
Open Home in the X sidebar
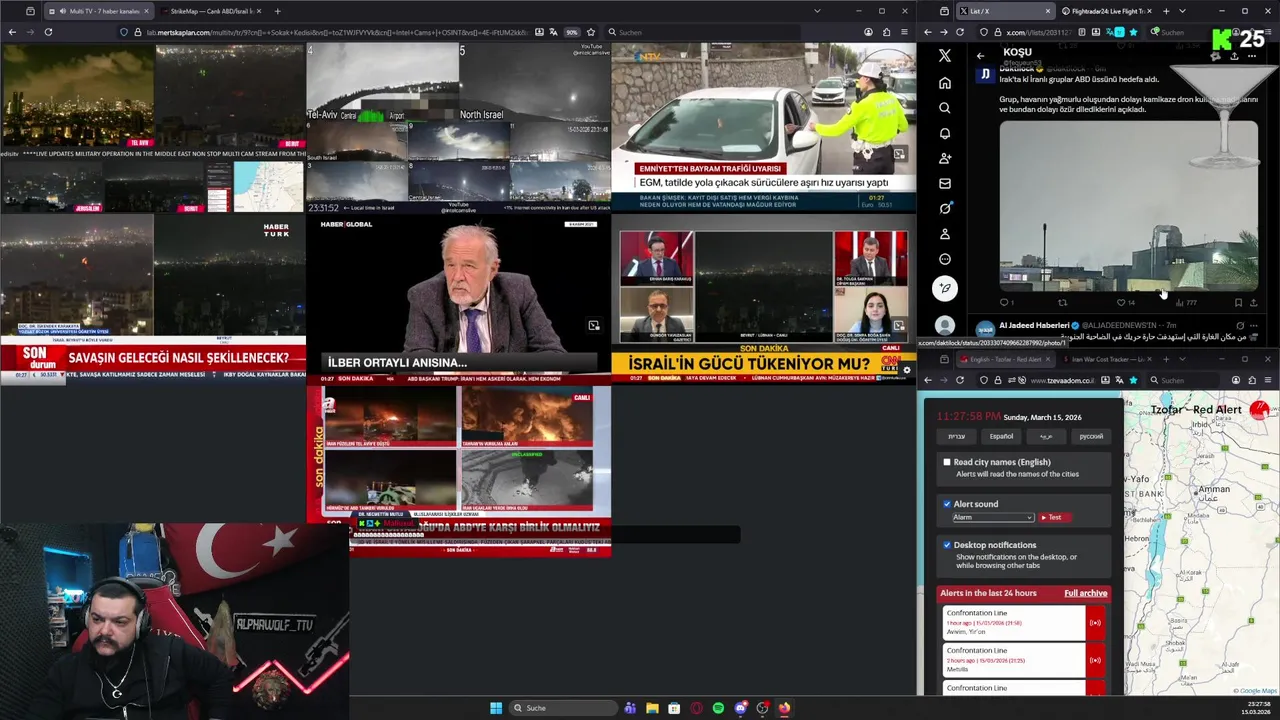point(945,83)
